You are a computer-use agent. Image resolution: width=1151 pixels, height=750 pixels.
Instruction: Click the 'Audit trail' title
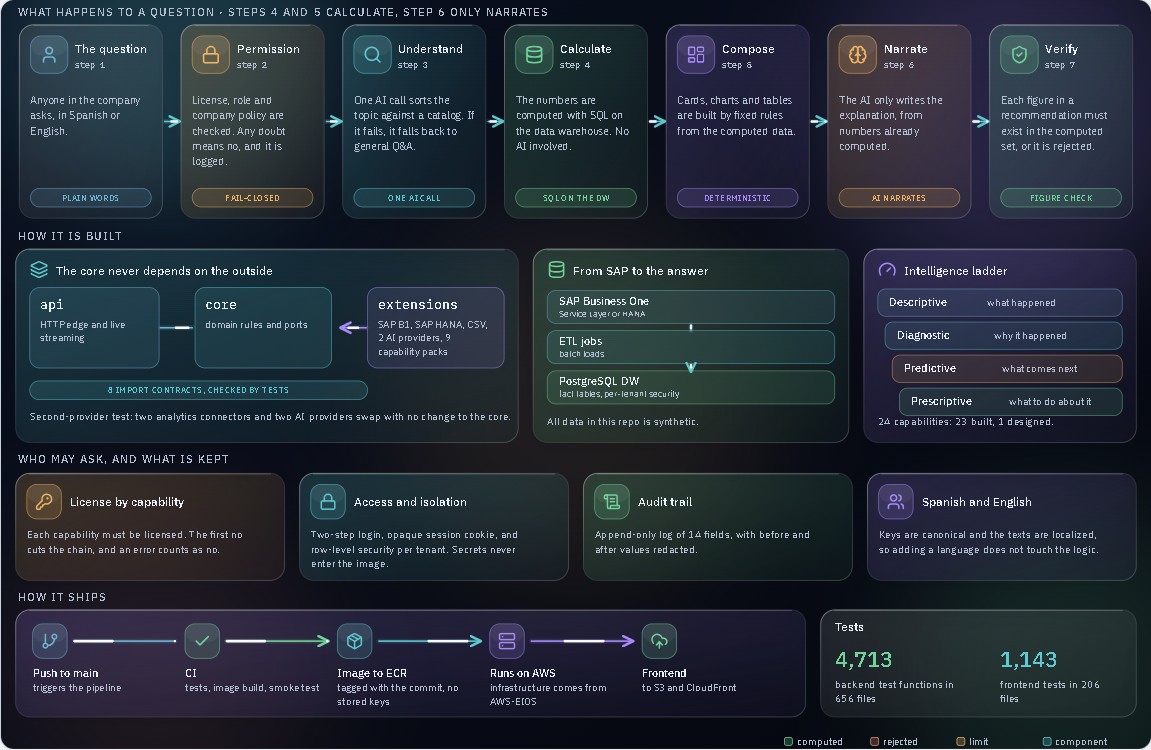click(x=665, y=502)
